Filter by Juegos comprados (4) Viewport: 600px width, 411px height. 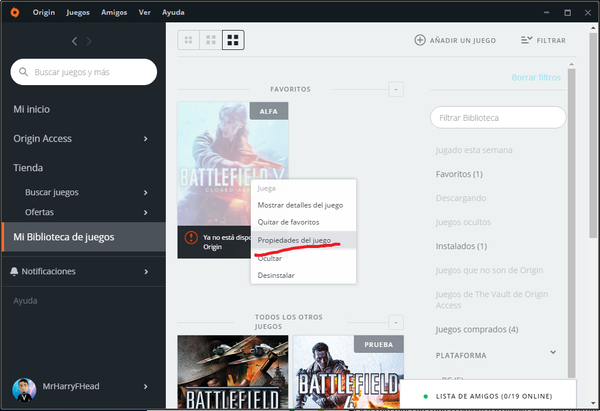click(477, 329)
